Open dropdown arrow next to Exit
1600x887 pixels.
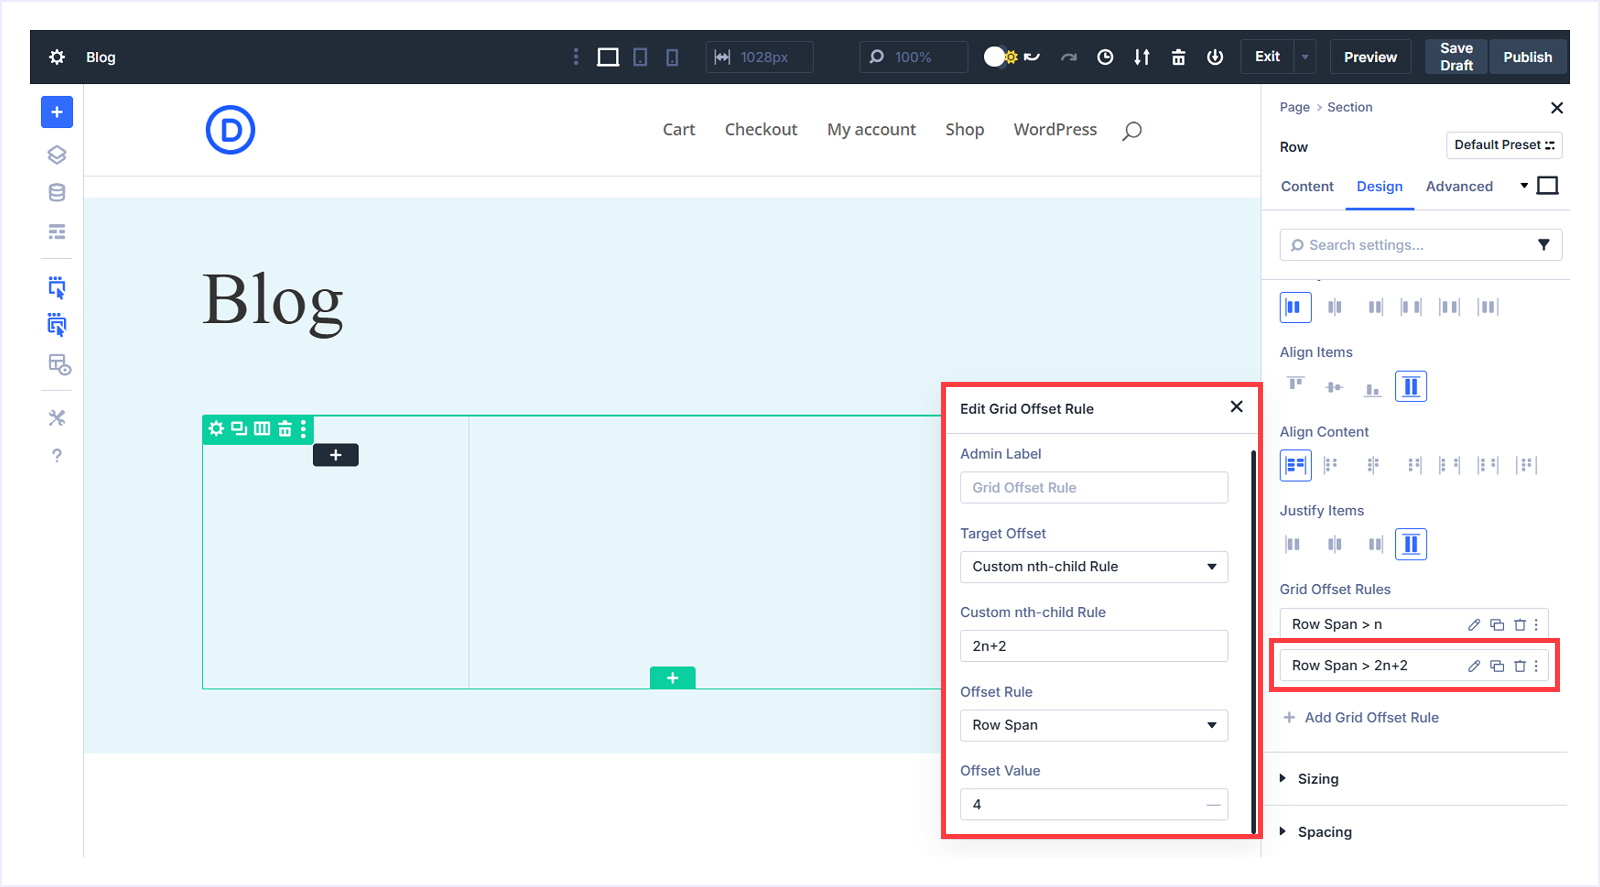(x=1305, y=57)
